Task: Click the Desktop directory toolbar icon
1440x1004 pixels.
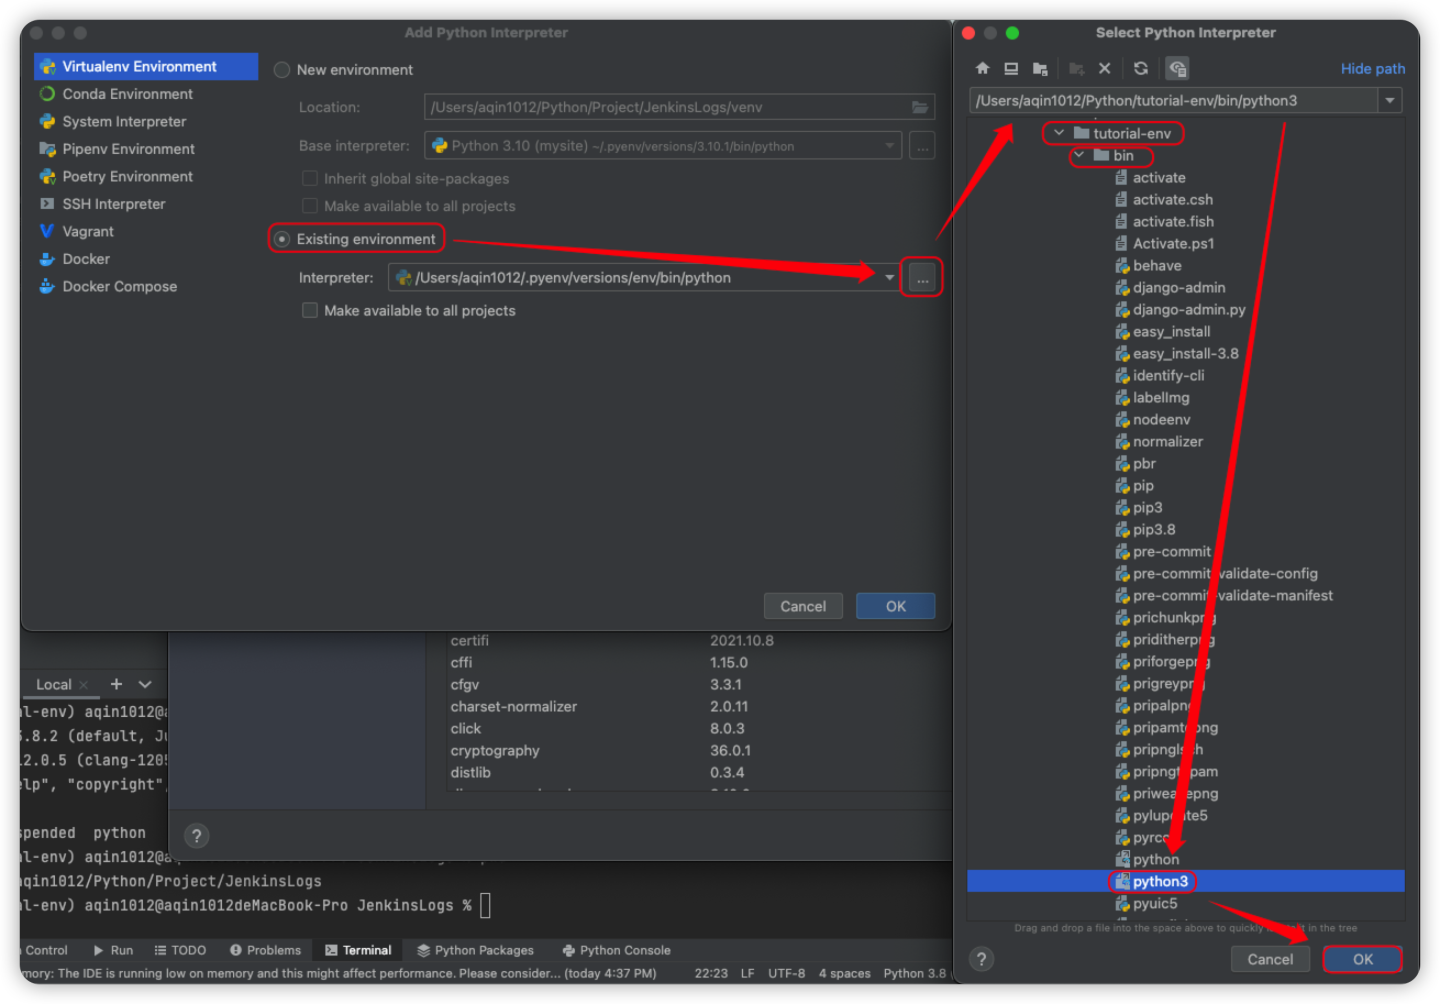Action: (x=1011, y=68)
